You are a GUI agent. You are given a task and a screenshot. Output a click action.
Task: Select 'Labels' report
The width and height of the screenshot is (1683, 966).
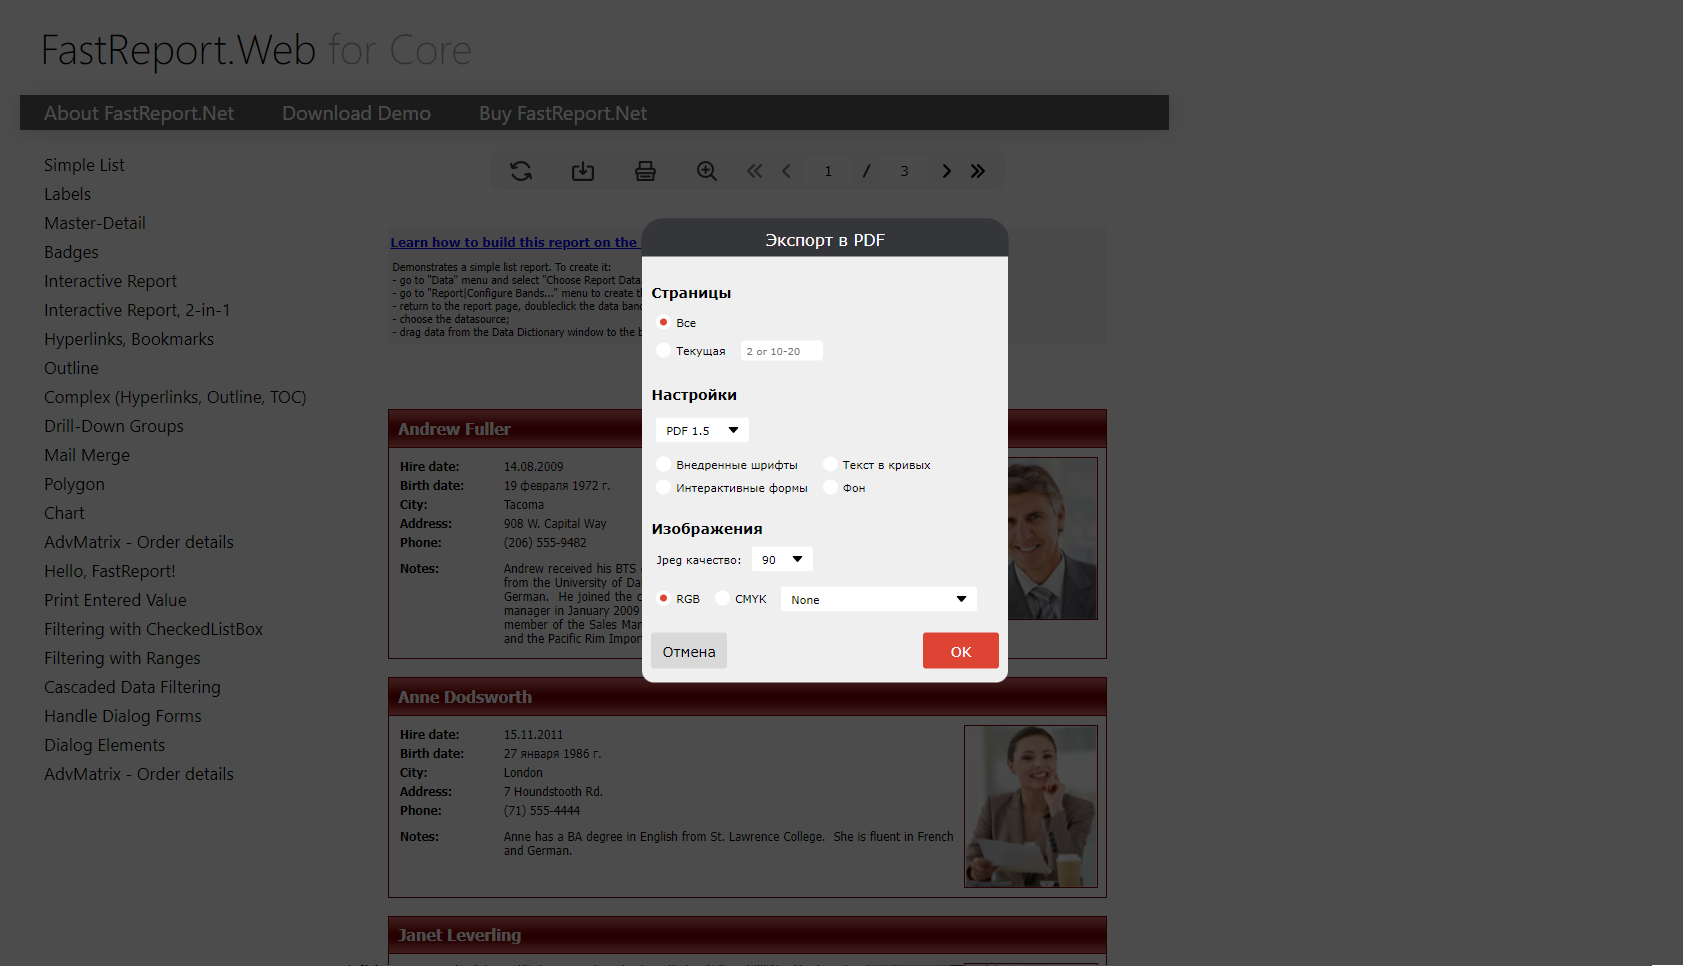[x=67, y=194]
